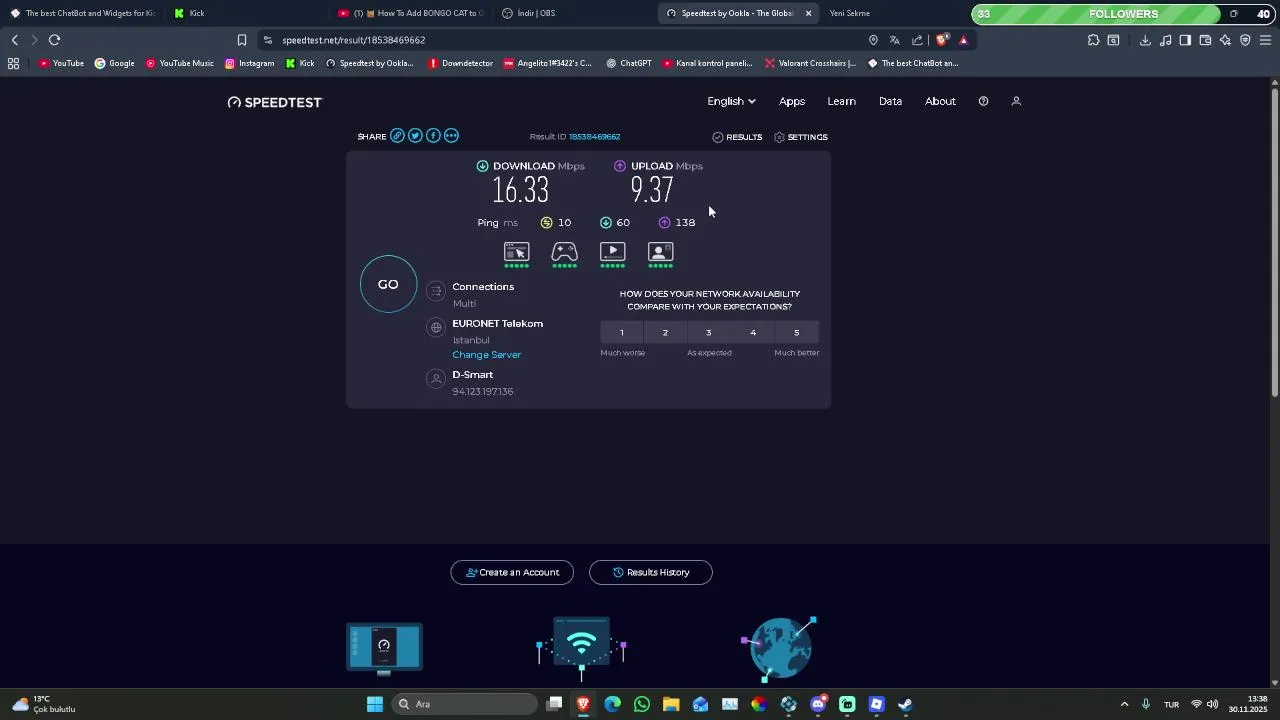Click the Speedtest help question icon
This screenshot has width=1280, height=720.
983,101
